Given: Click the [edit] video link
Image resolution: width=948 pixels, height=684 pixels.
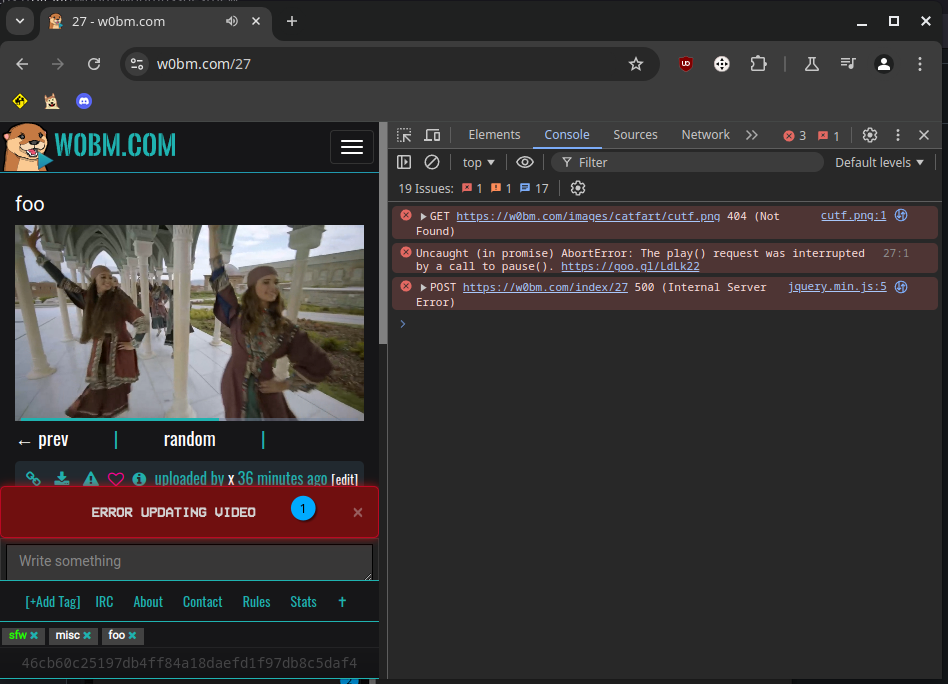Looking at the screenshot, I should (x=345, y=480).
